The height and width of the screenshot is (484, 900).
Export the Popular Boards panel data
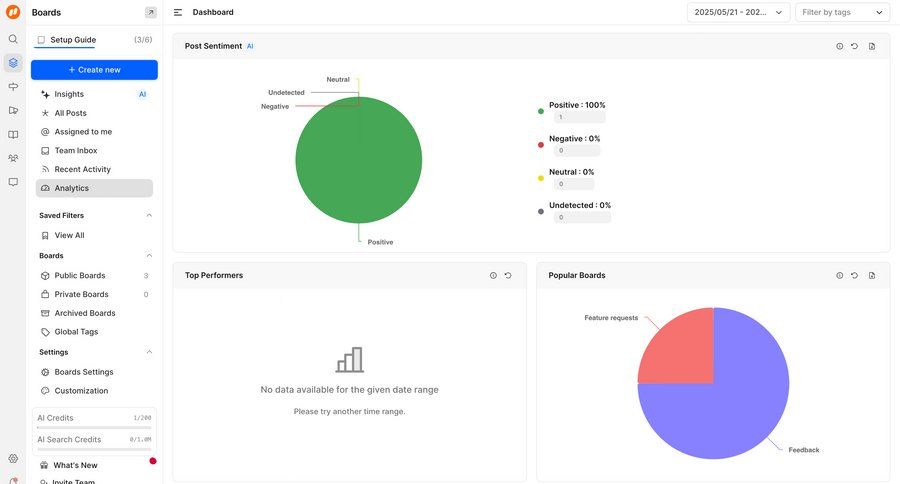pos(872,276)
